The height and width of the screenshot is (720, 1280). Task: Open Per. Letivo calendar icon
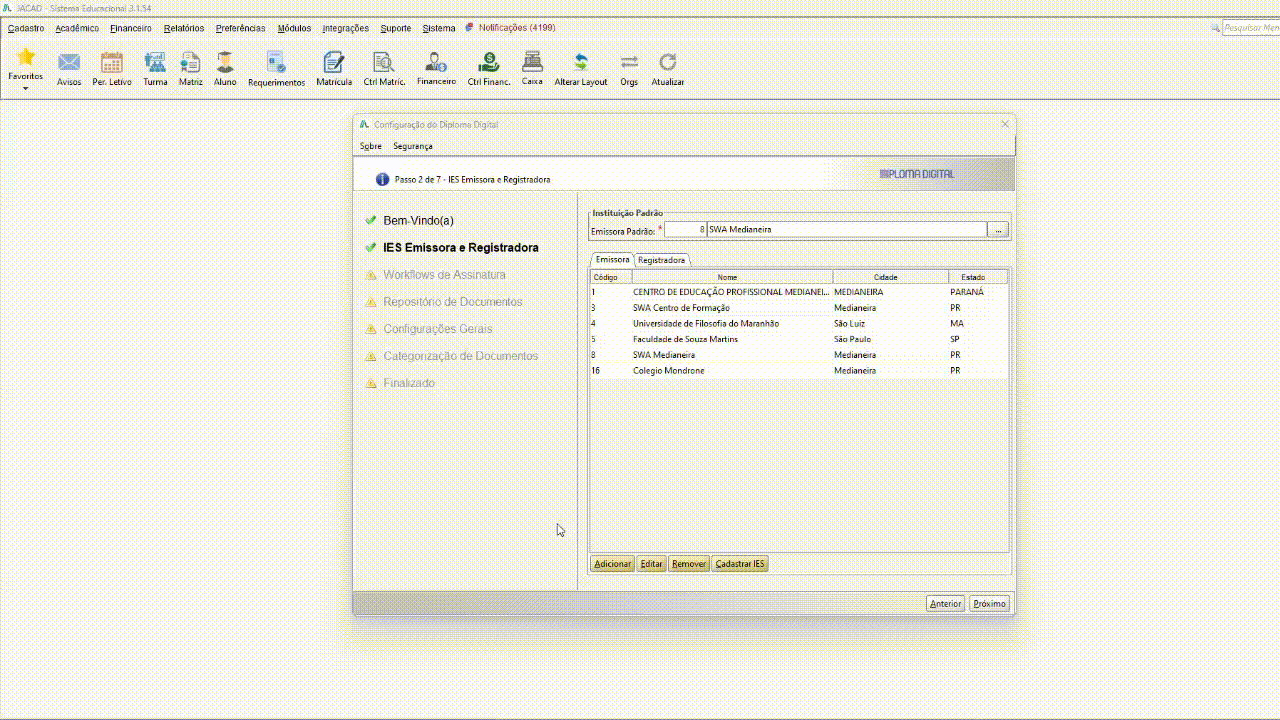[112, 63]
